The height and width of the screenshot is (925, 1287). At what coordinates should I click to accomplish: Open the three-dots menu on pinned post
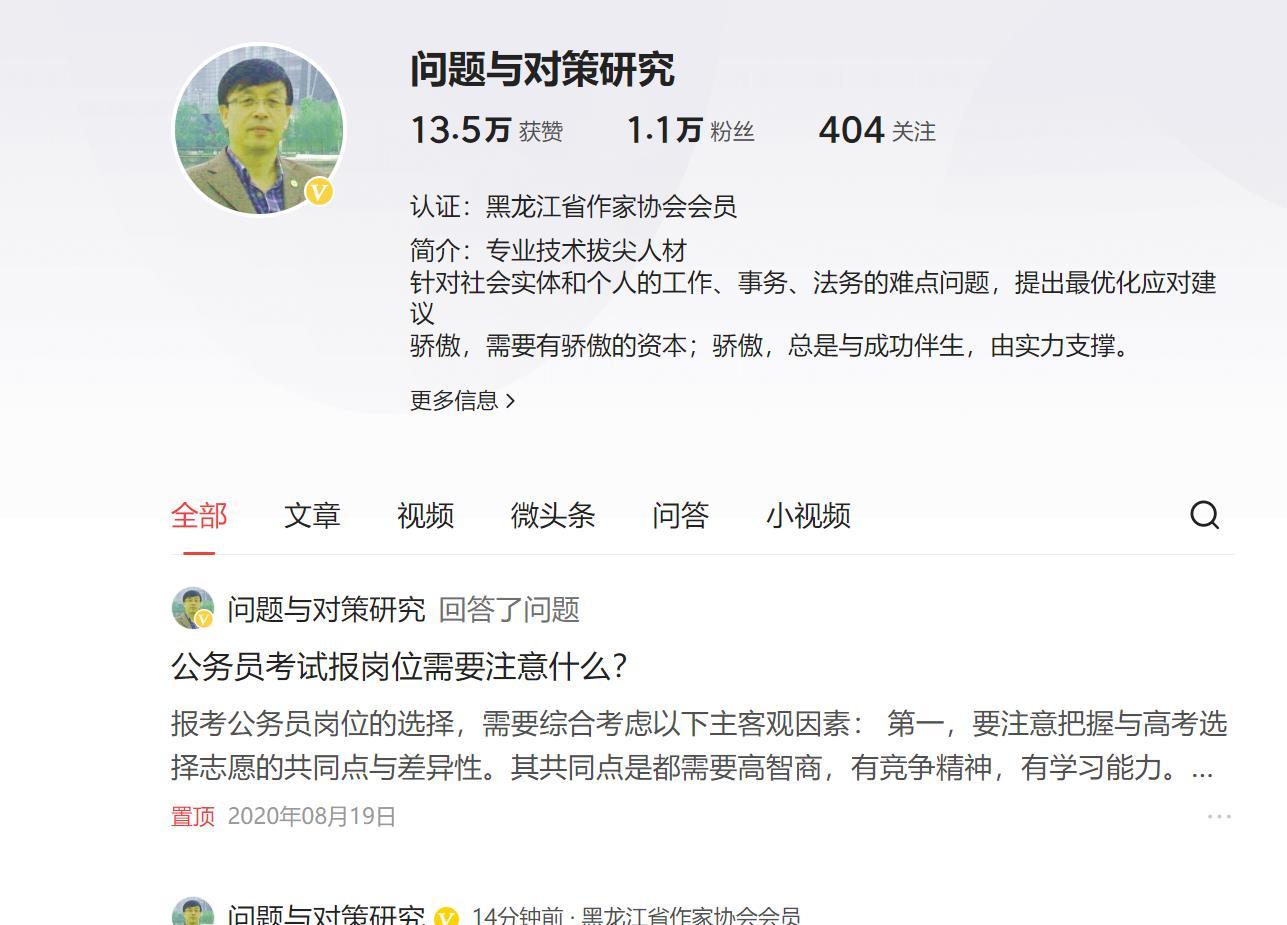[x=1219, y=816]
